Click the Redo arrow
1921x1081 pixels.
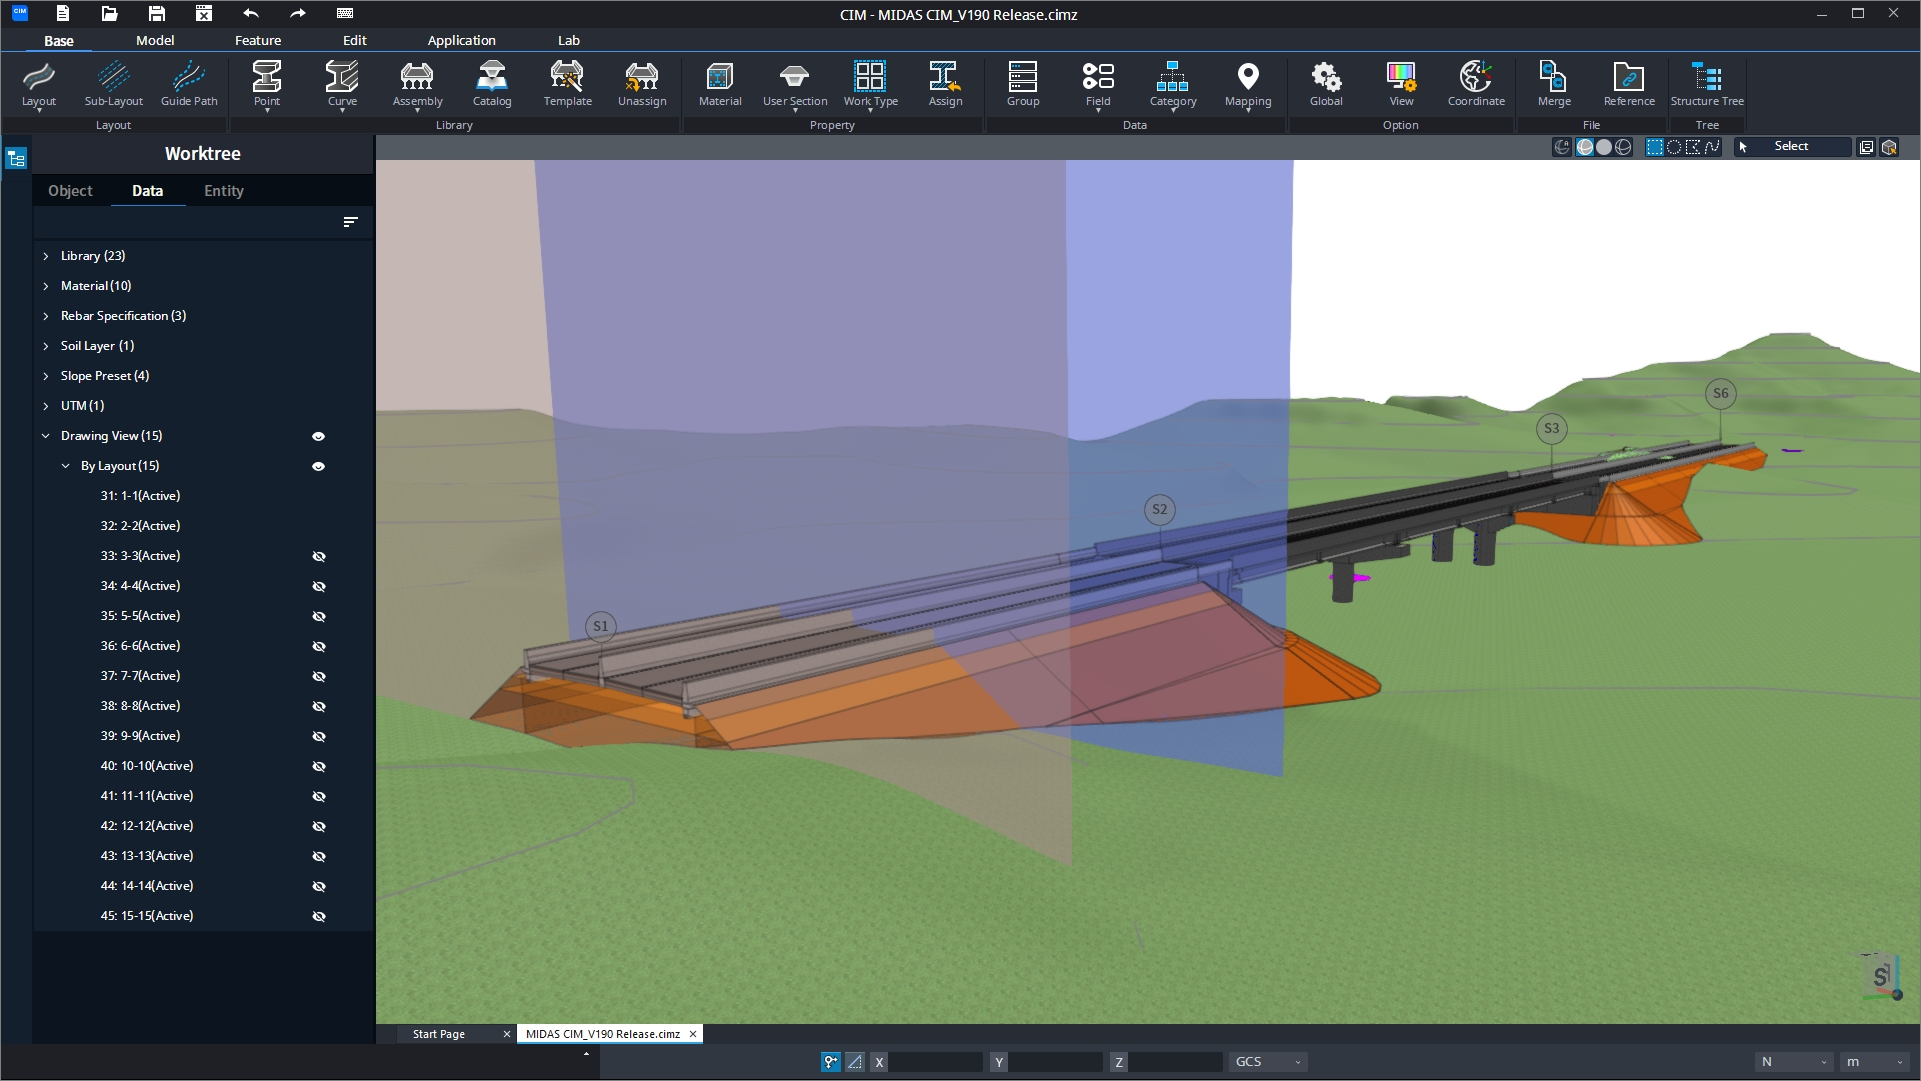[x=298, y=13]
